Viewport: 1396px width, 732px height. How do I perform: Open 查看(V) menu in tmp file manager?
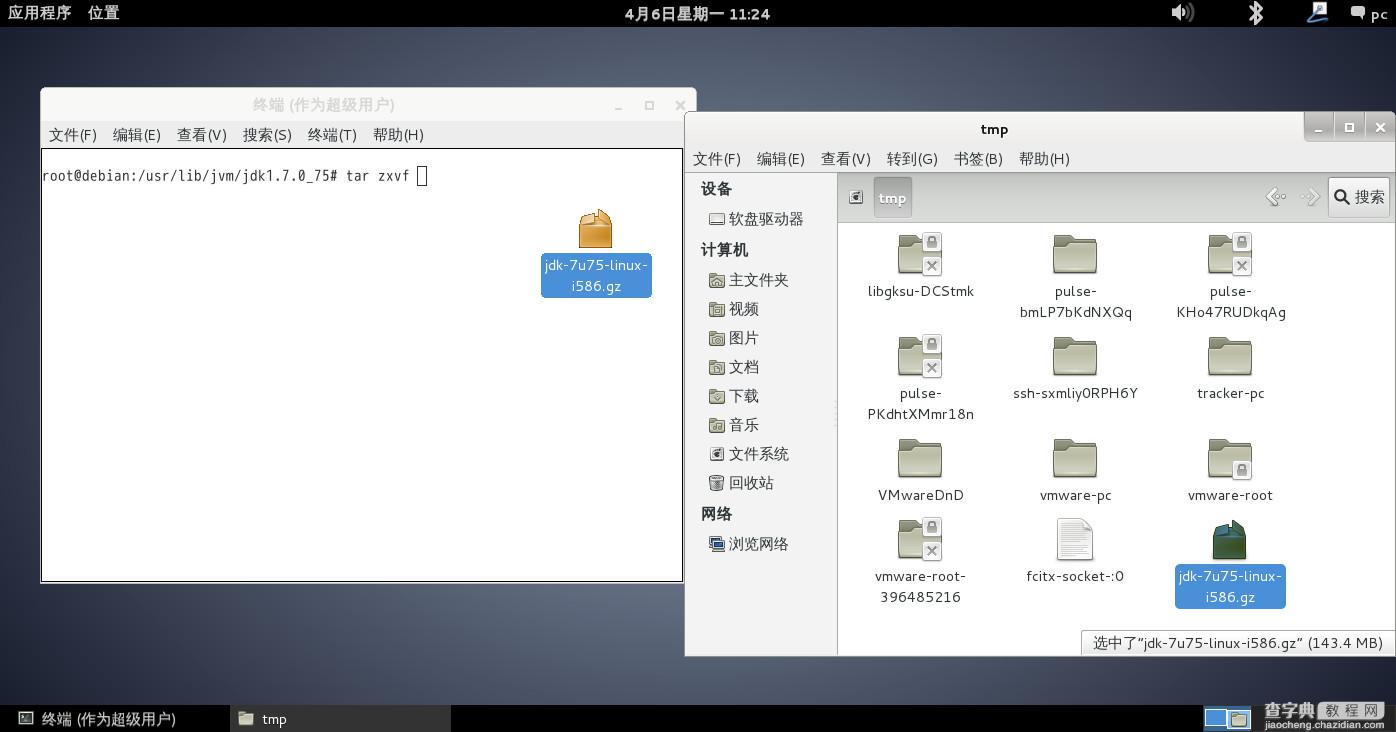[x=846, y=159]
